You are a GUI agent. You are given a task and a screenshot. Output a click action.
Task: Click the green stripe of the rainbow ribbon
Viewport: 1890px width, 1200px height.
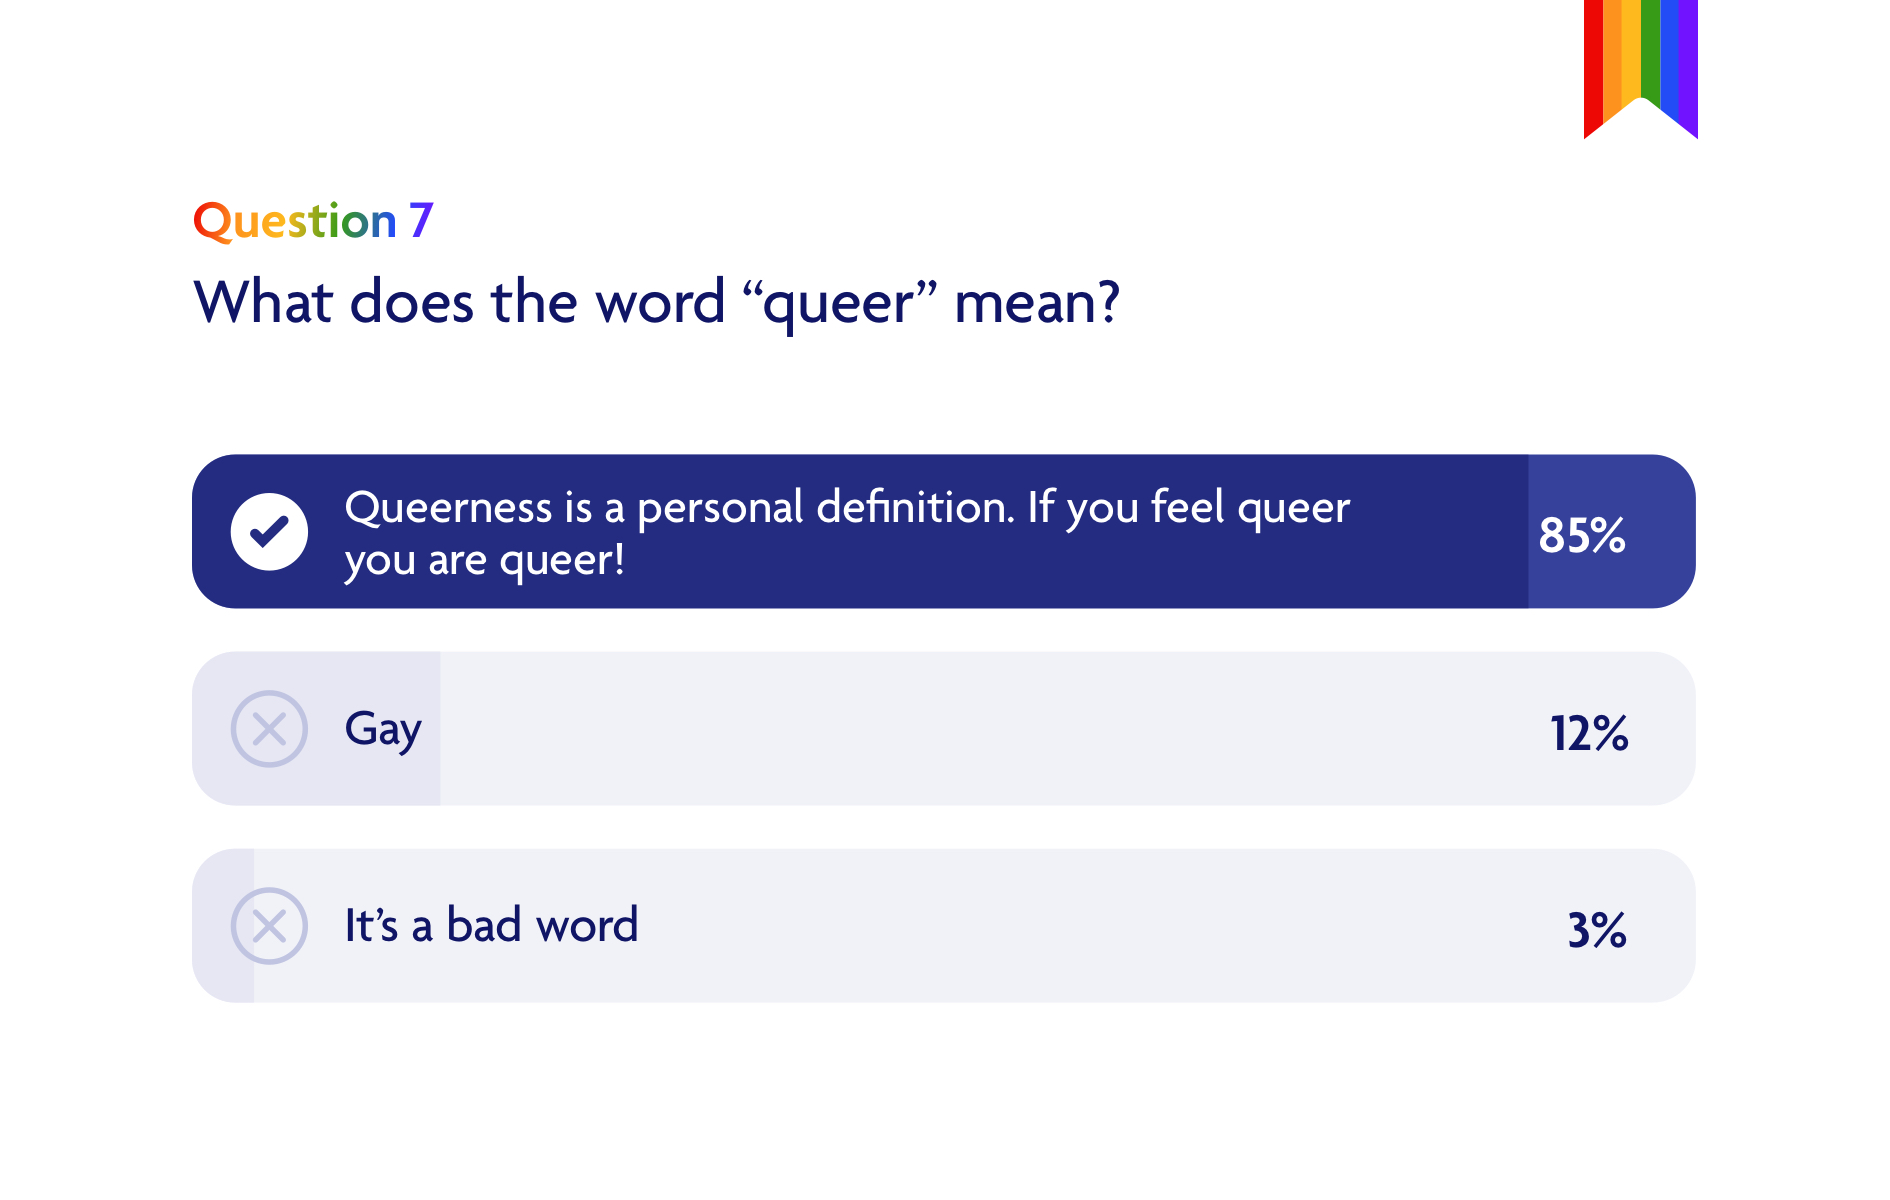click(x=1650, y=50)
